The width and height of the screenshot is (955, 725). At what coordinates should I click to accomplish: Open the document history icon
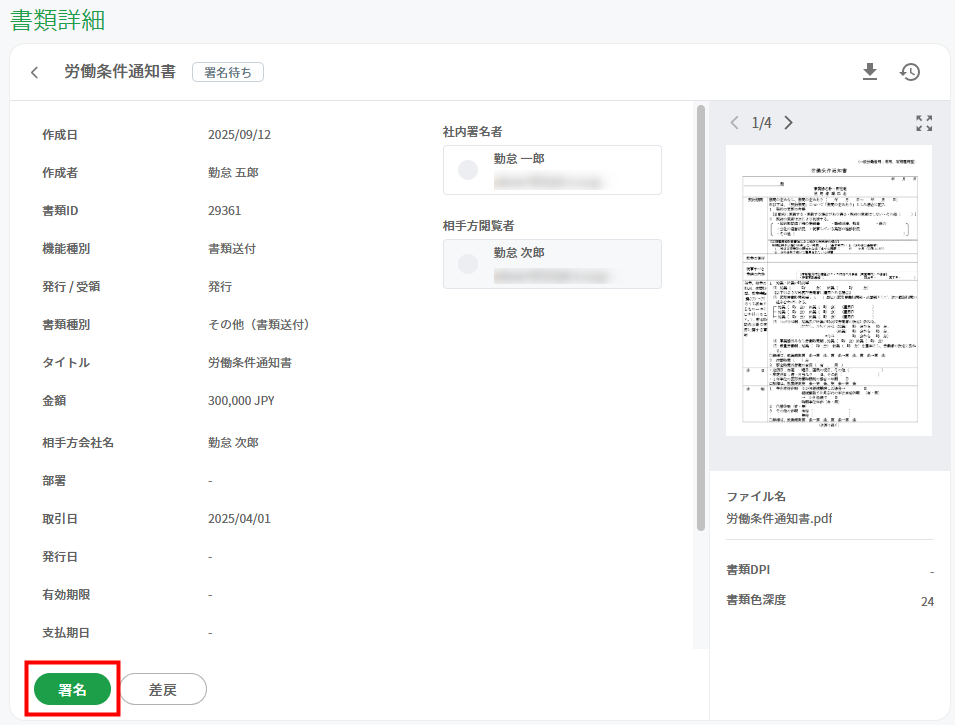click(x=910, y=71)
